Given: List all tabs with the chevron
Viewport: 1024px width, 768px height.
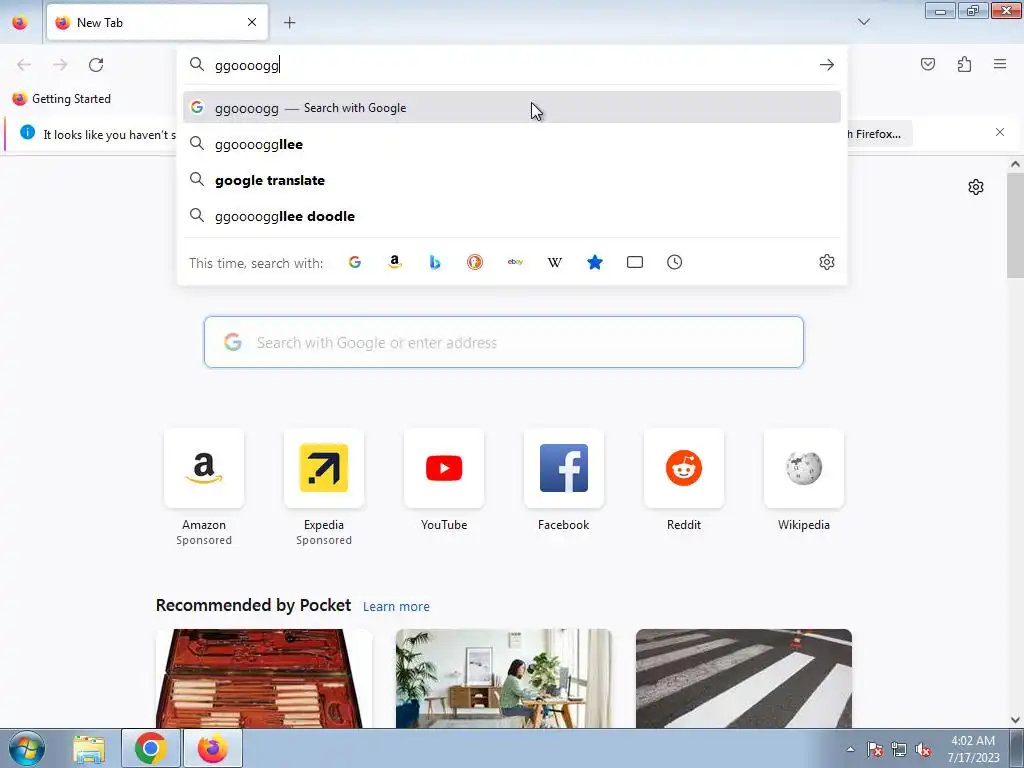Looking at the screenshot, I should tap(863, 22).
